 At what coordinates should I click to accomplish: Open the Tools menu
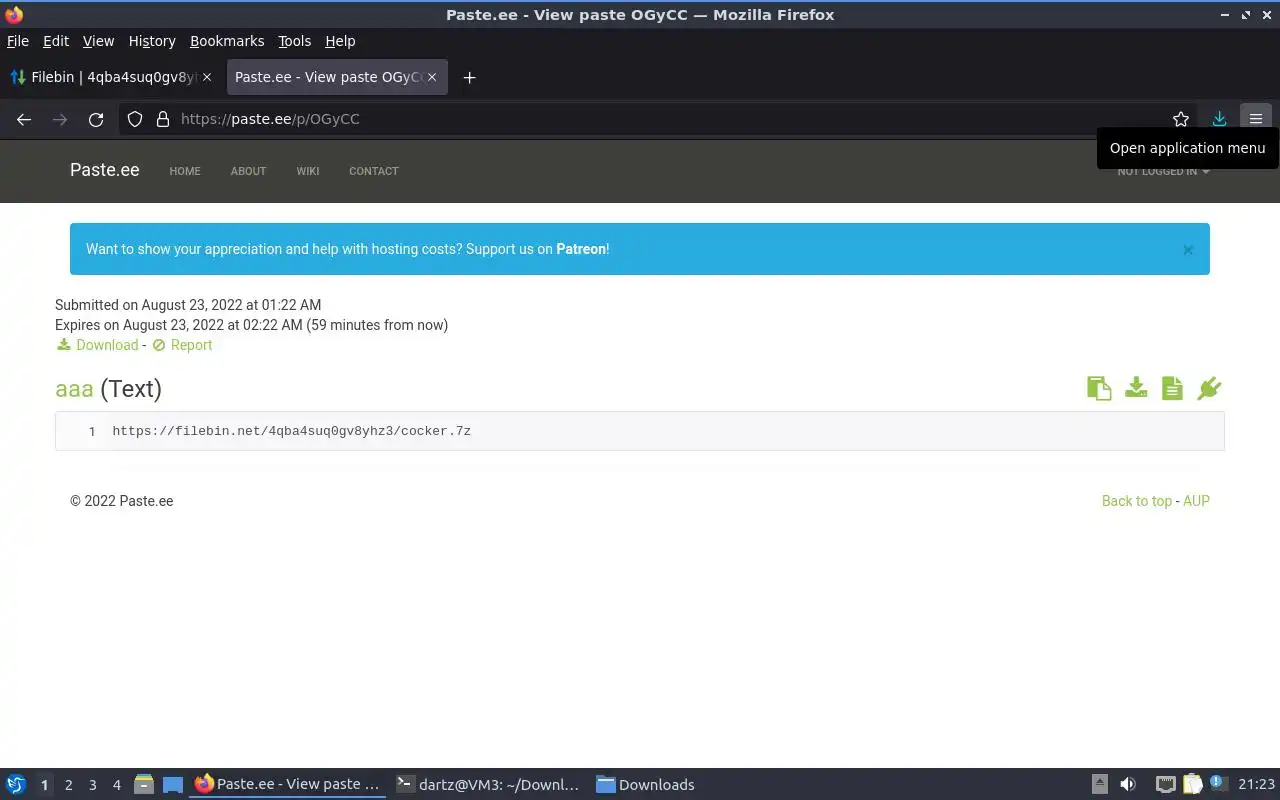pos(294,41)
